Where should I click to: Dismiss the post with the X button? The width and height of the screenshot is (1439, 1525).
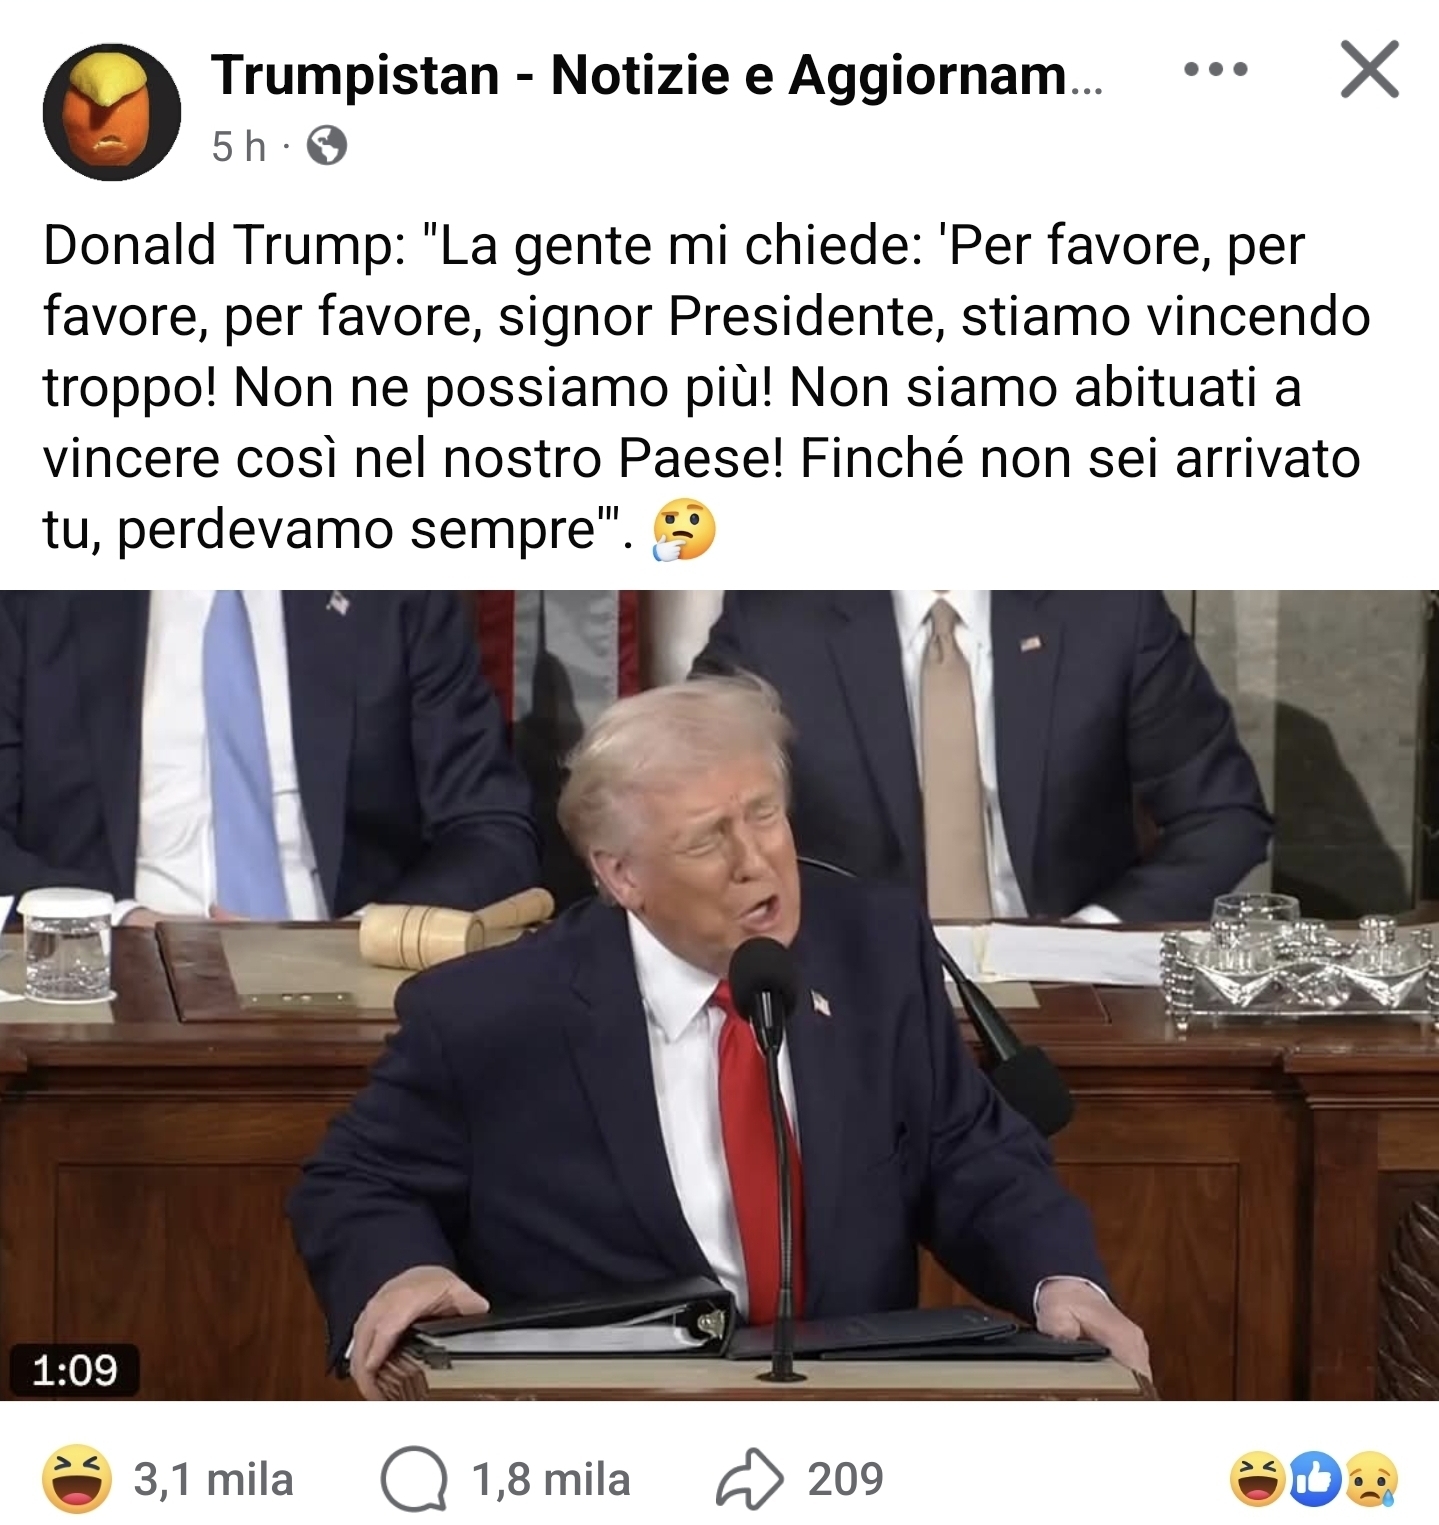tap(1369, 70)
